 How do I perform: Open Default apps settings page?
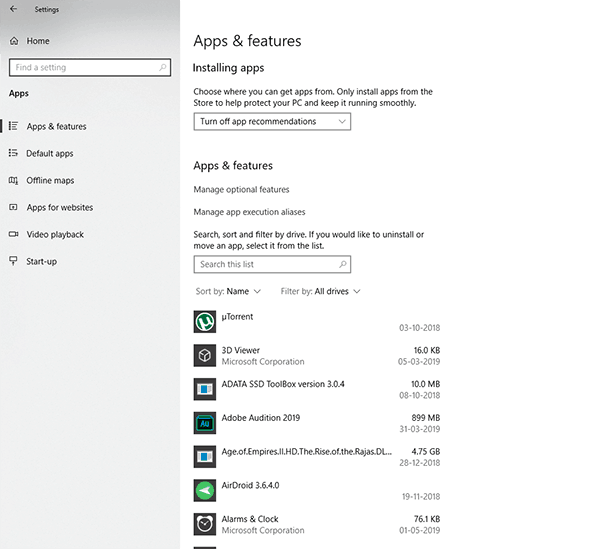50,153
